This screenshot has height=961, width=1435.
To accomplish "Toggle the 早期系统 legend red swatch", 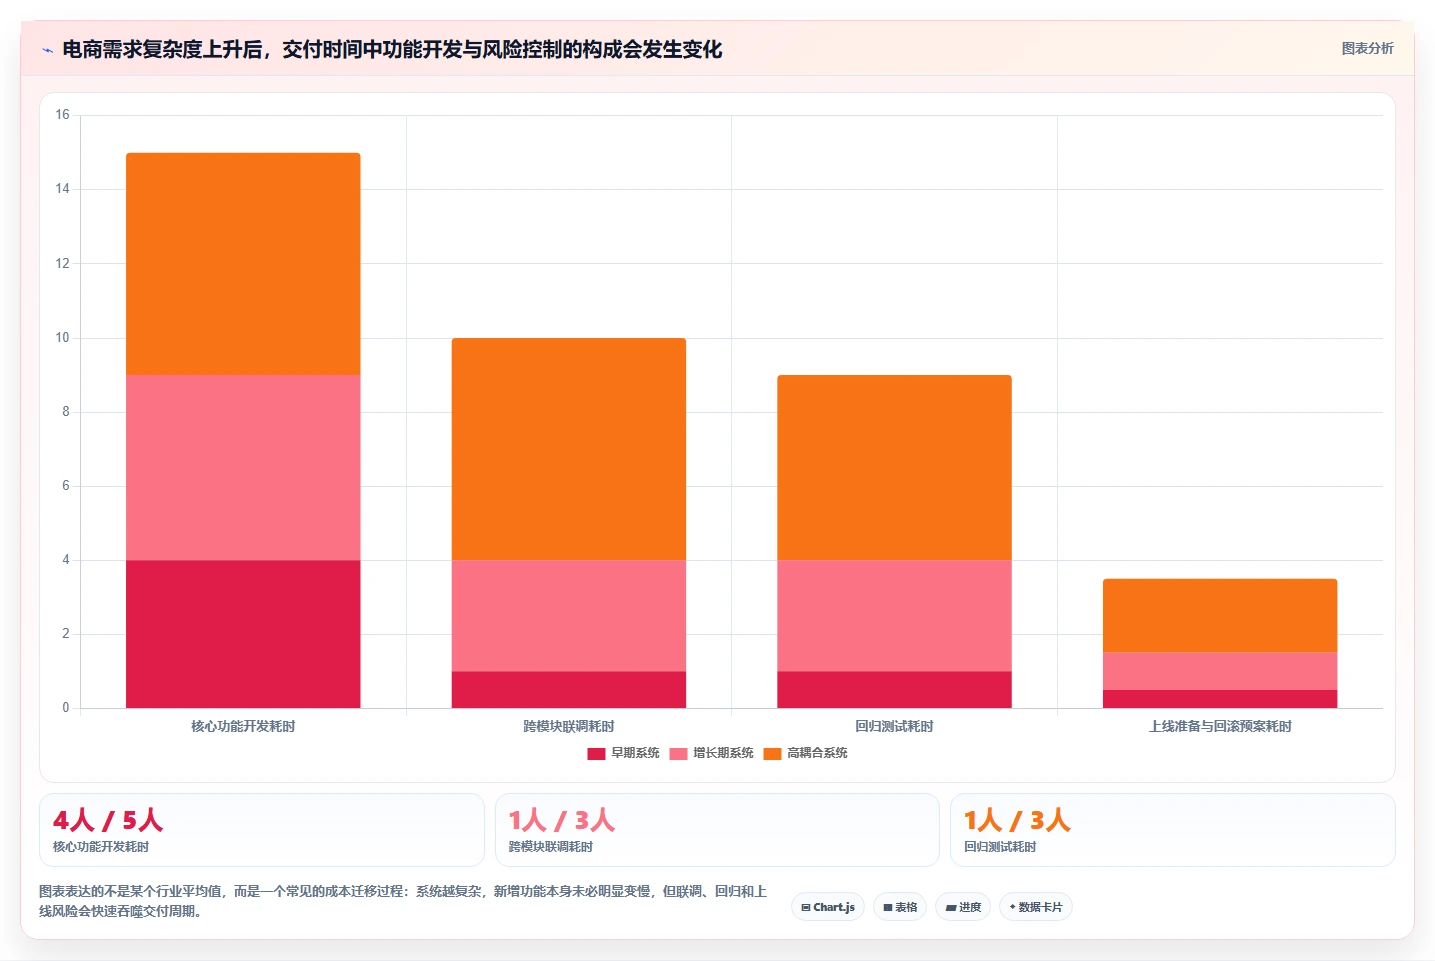I will pyautogui.click(x=596, y=753).
